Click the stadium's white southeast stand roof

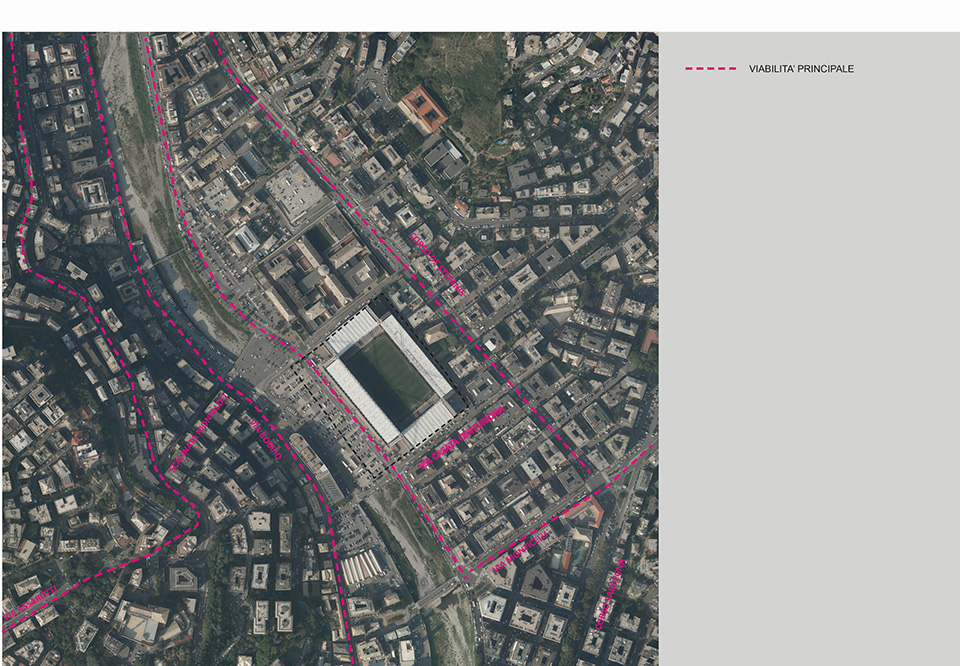pos(428,423)
